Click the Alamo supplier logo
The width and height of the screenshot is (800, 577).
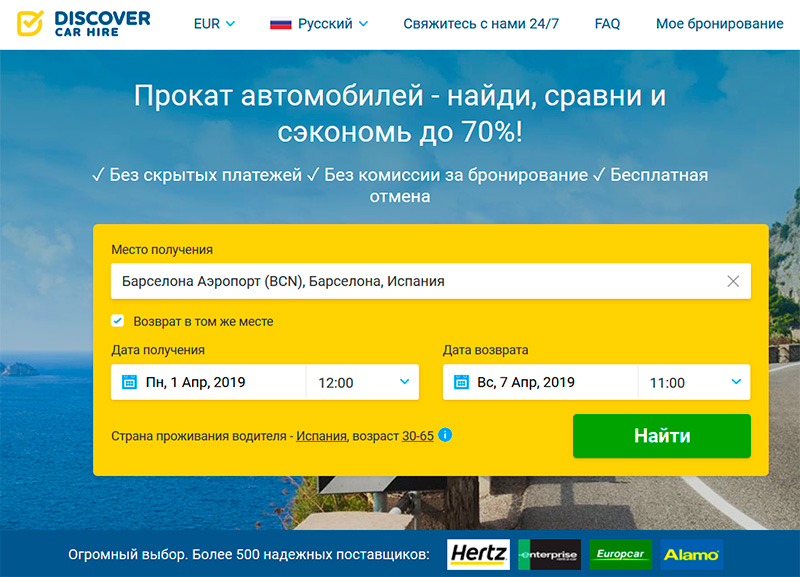tap(691, 554)
